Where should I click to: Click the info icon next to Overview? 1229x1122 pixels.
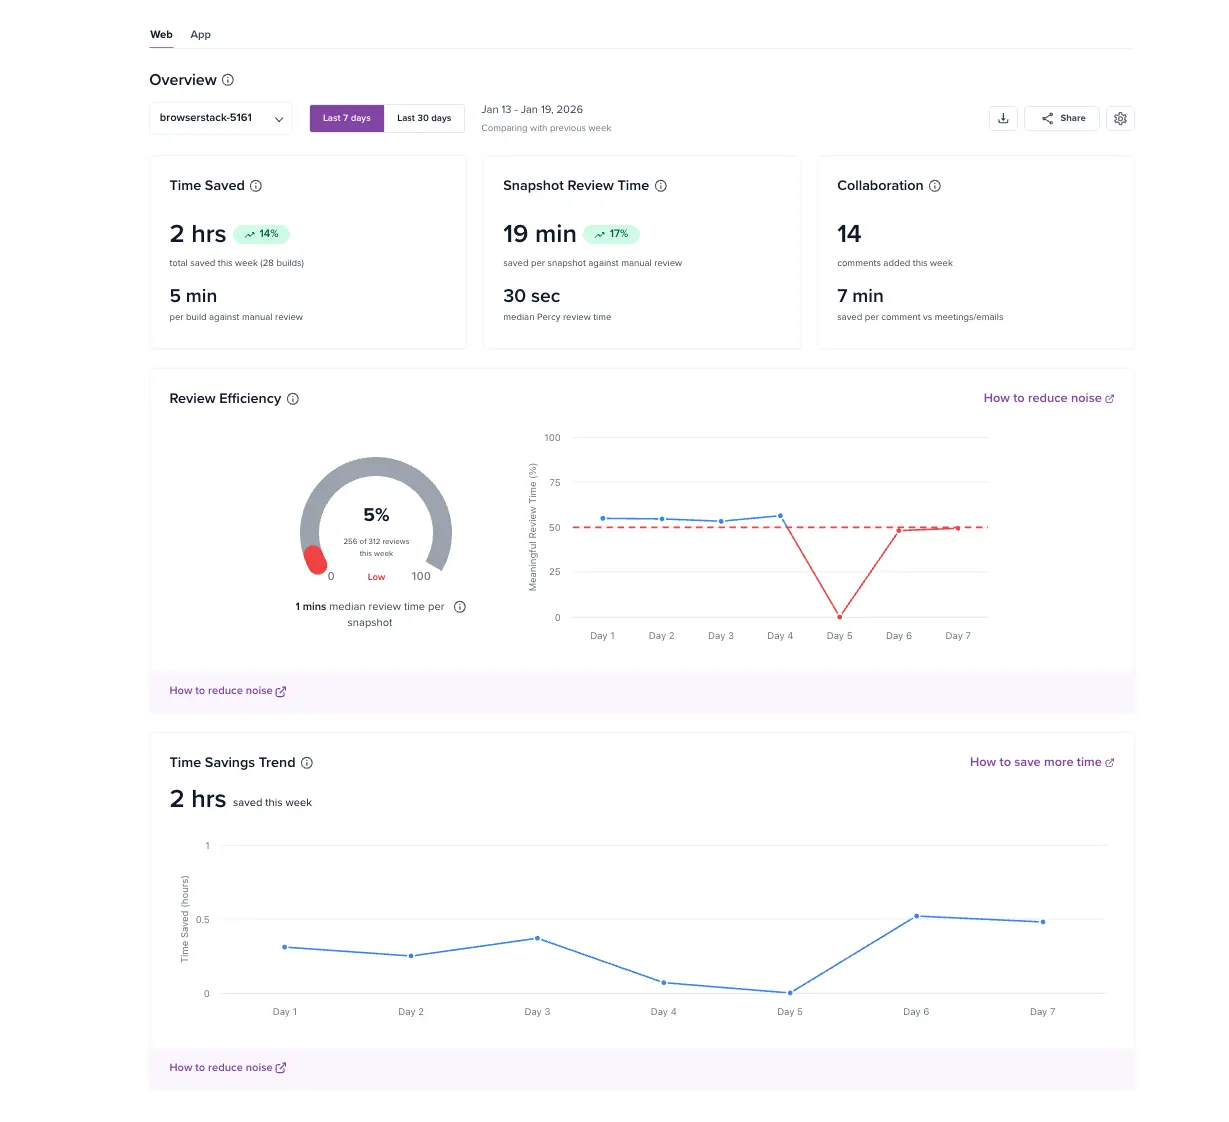pos(228,80)
